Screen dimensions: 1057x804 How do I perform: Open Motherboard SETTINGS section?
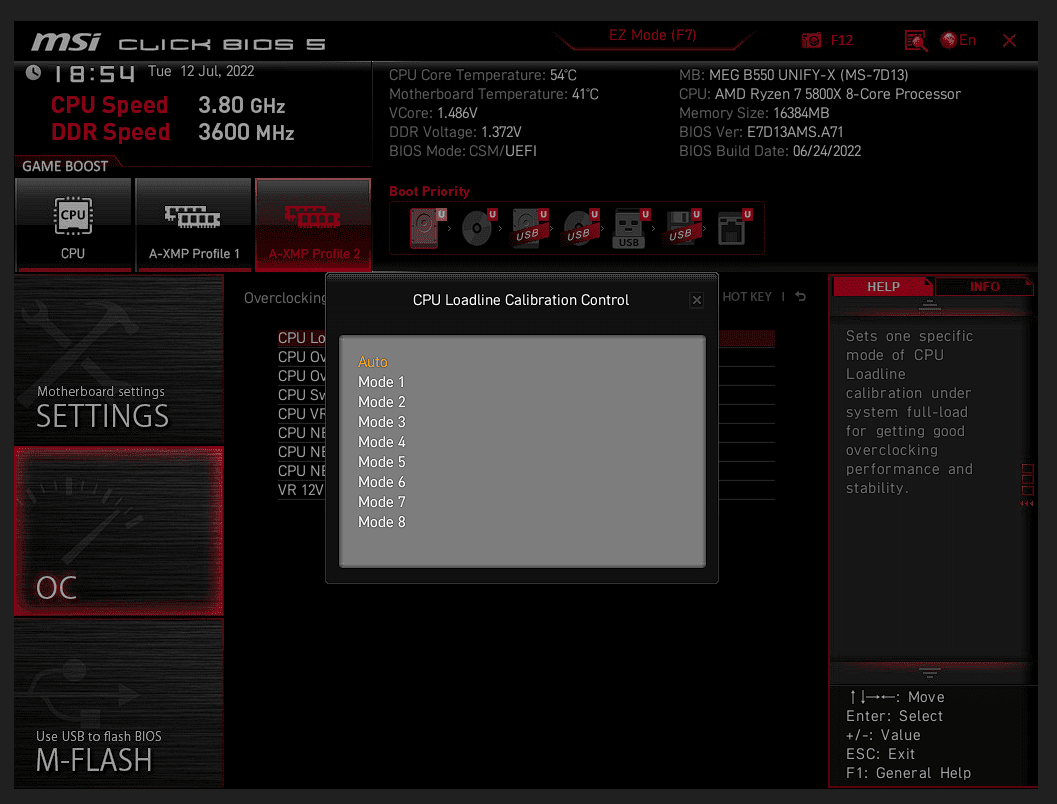coord(119,360)
